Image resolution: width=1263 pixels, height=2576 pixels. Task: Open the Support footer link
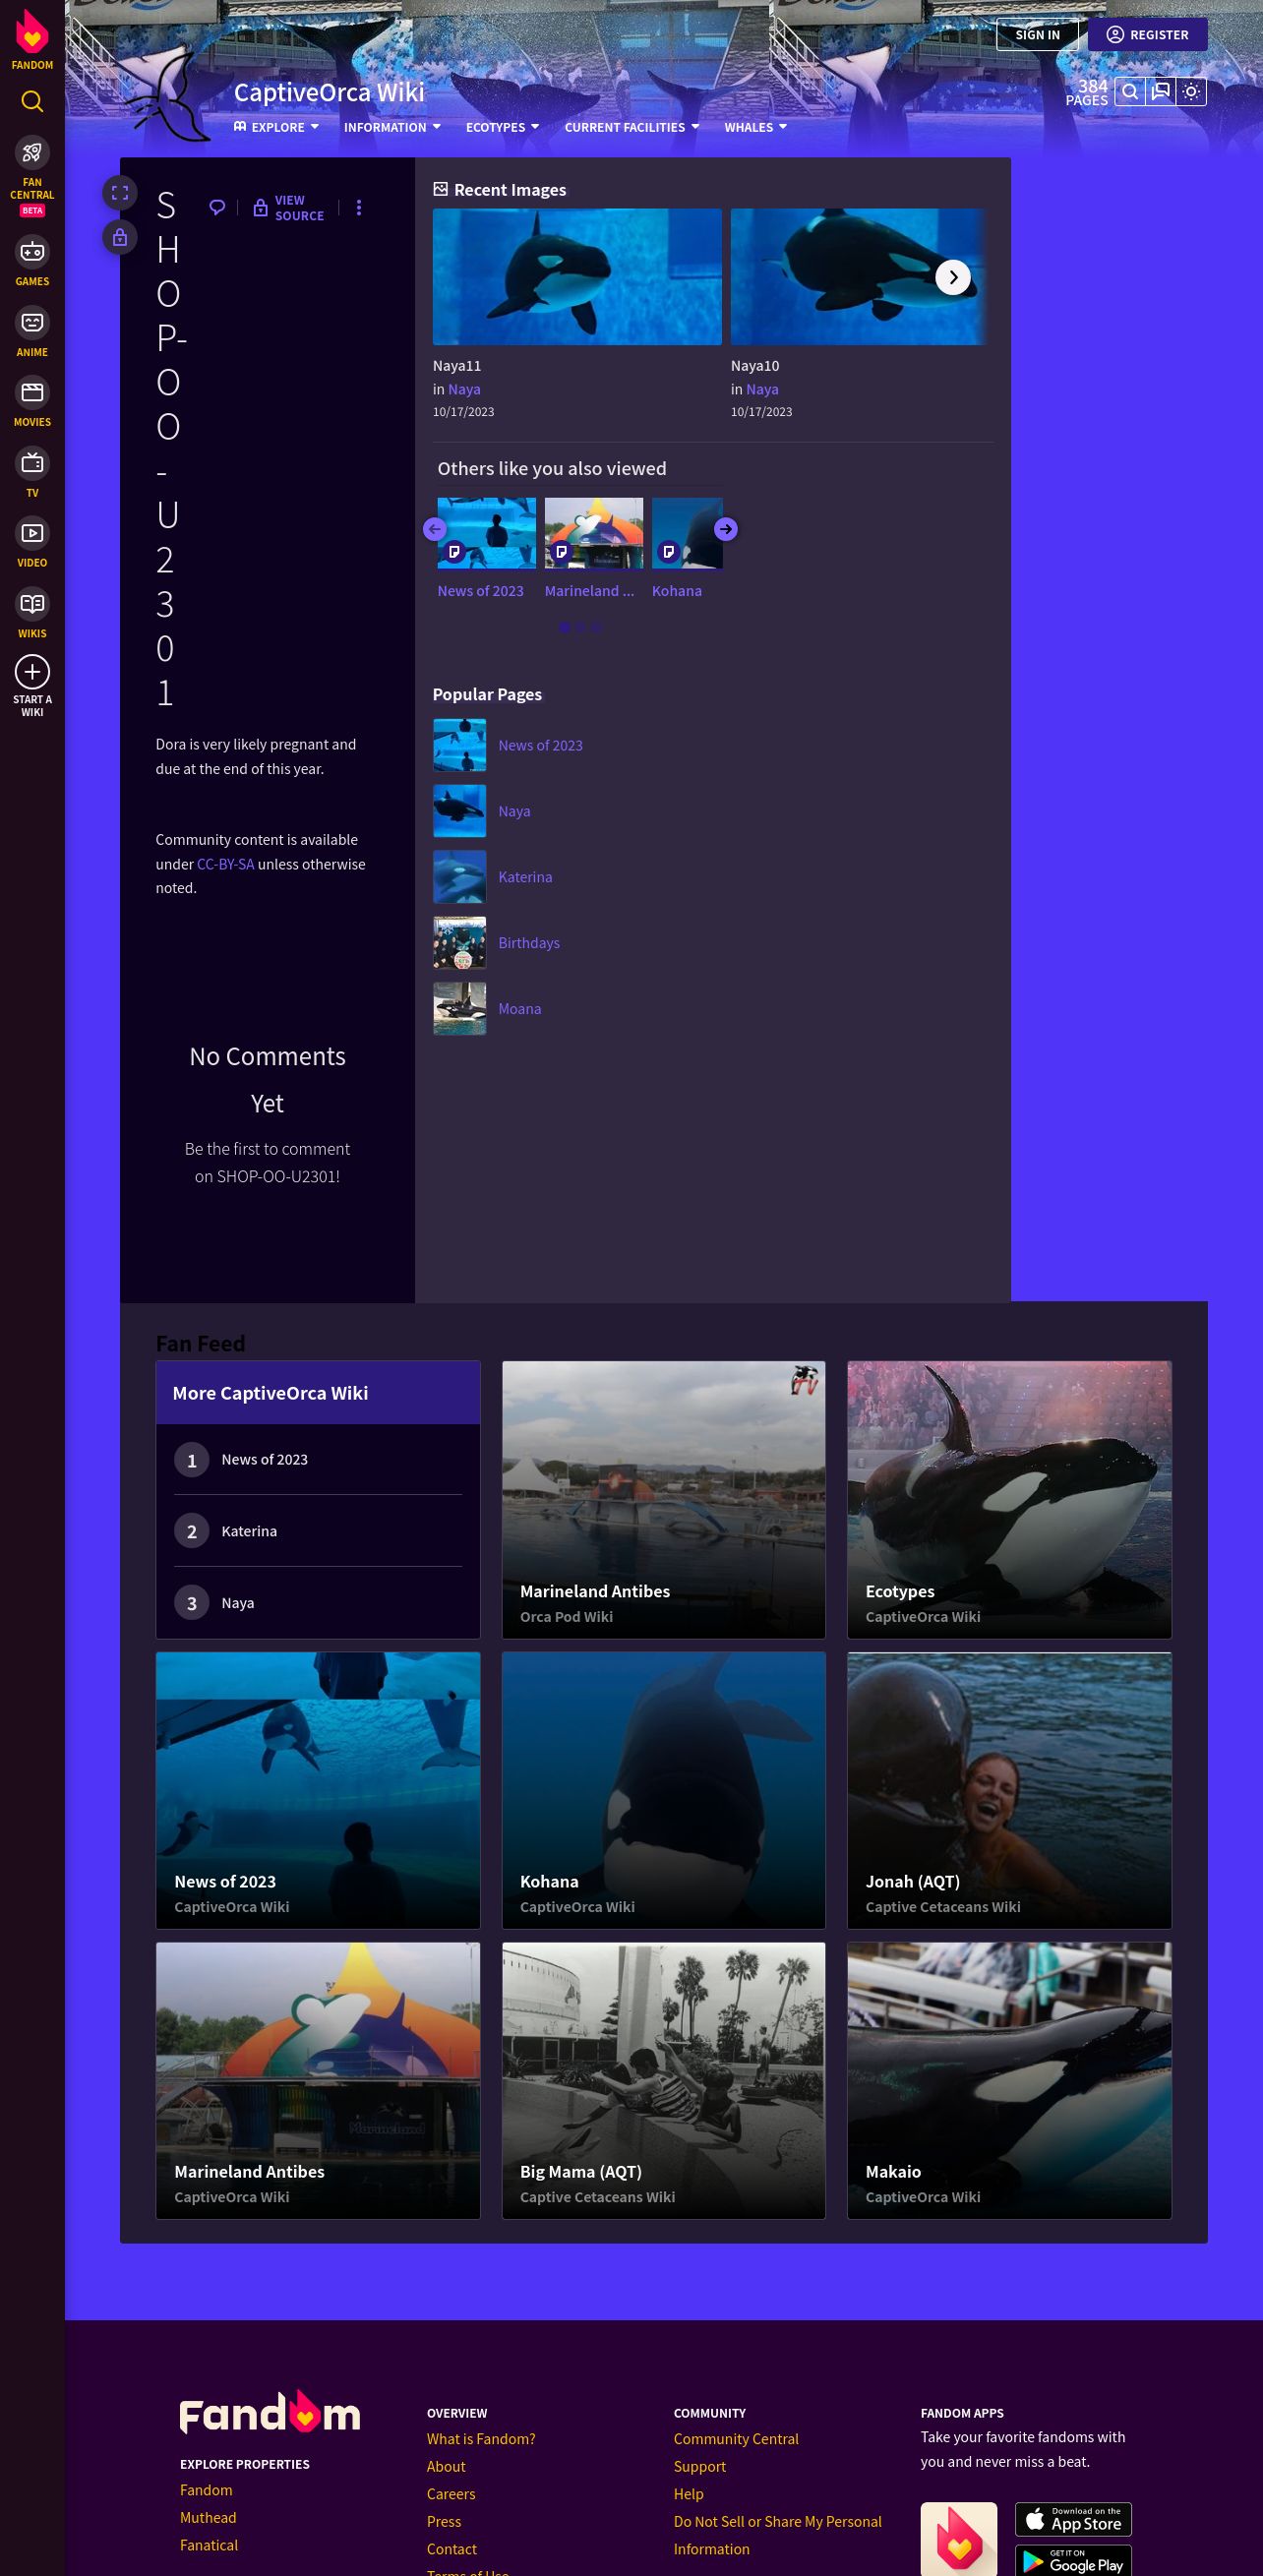[x=700, y=2466]
